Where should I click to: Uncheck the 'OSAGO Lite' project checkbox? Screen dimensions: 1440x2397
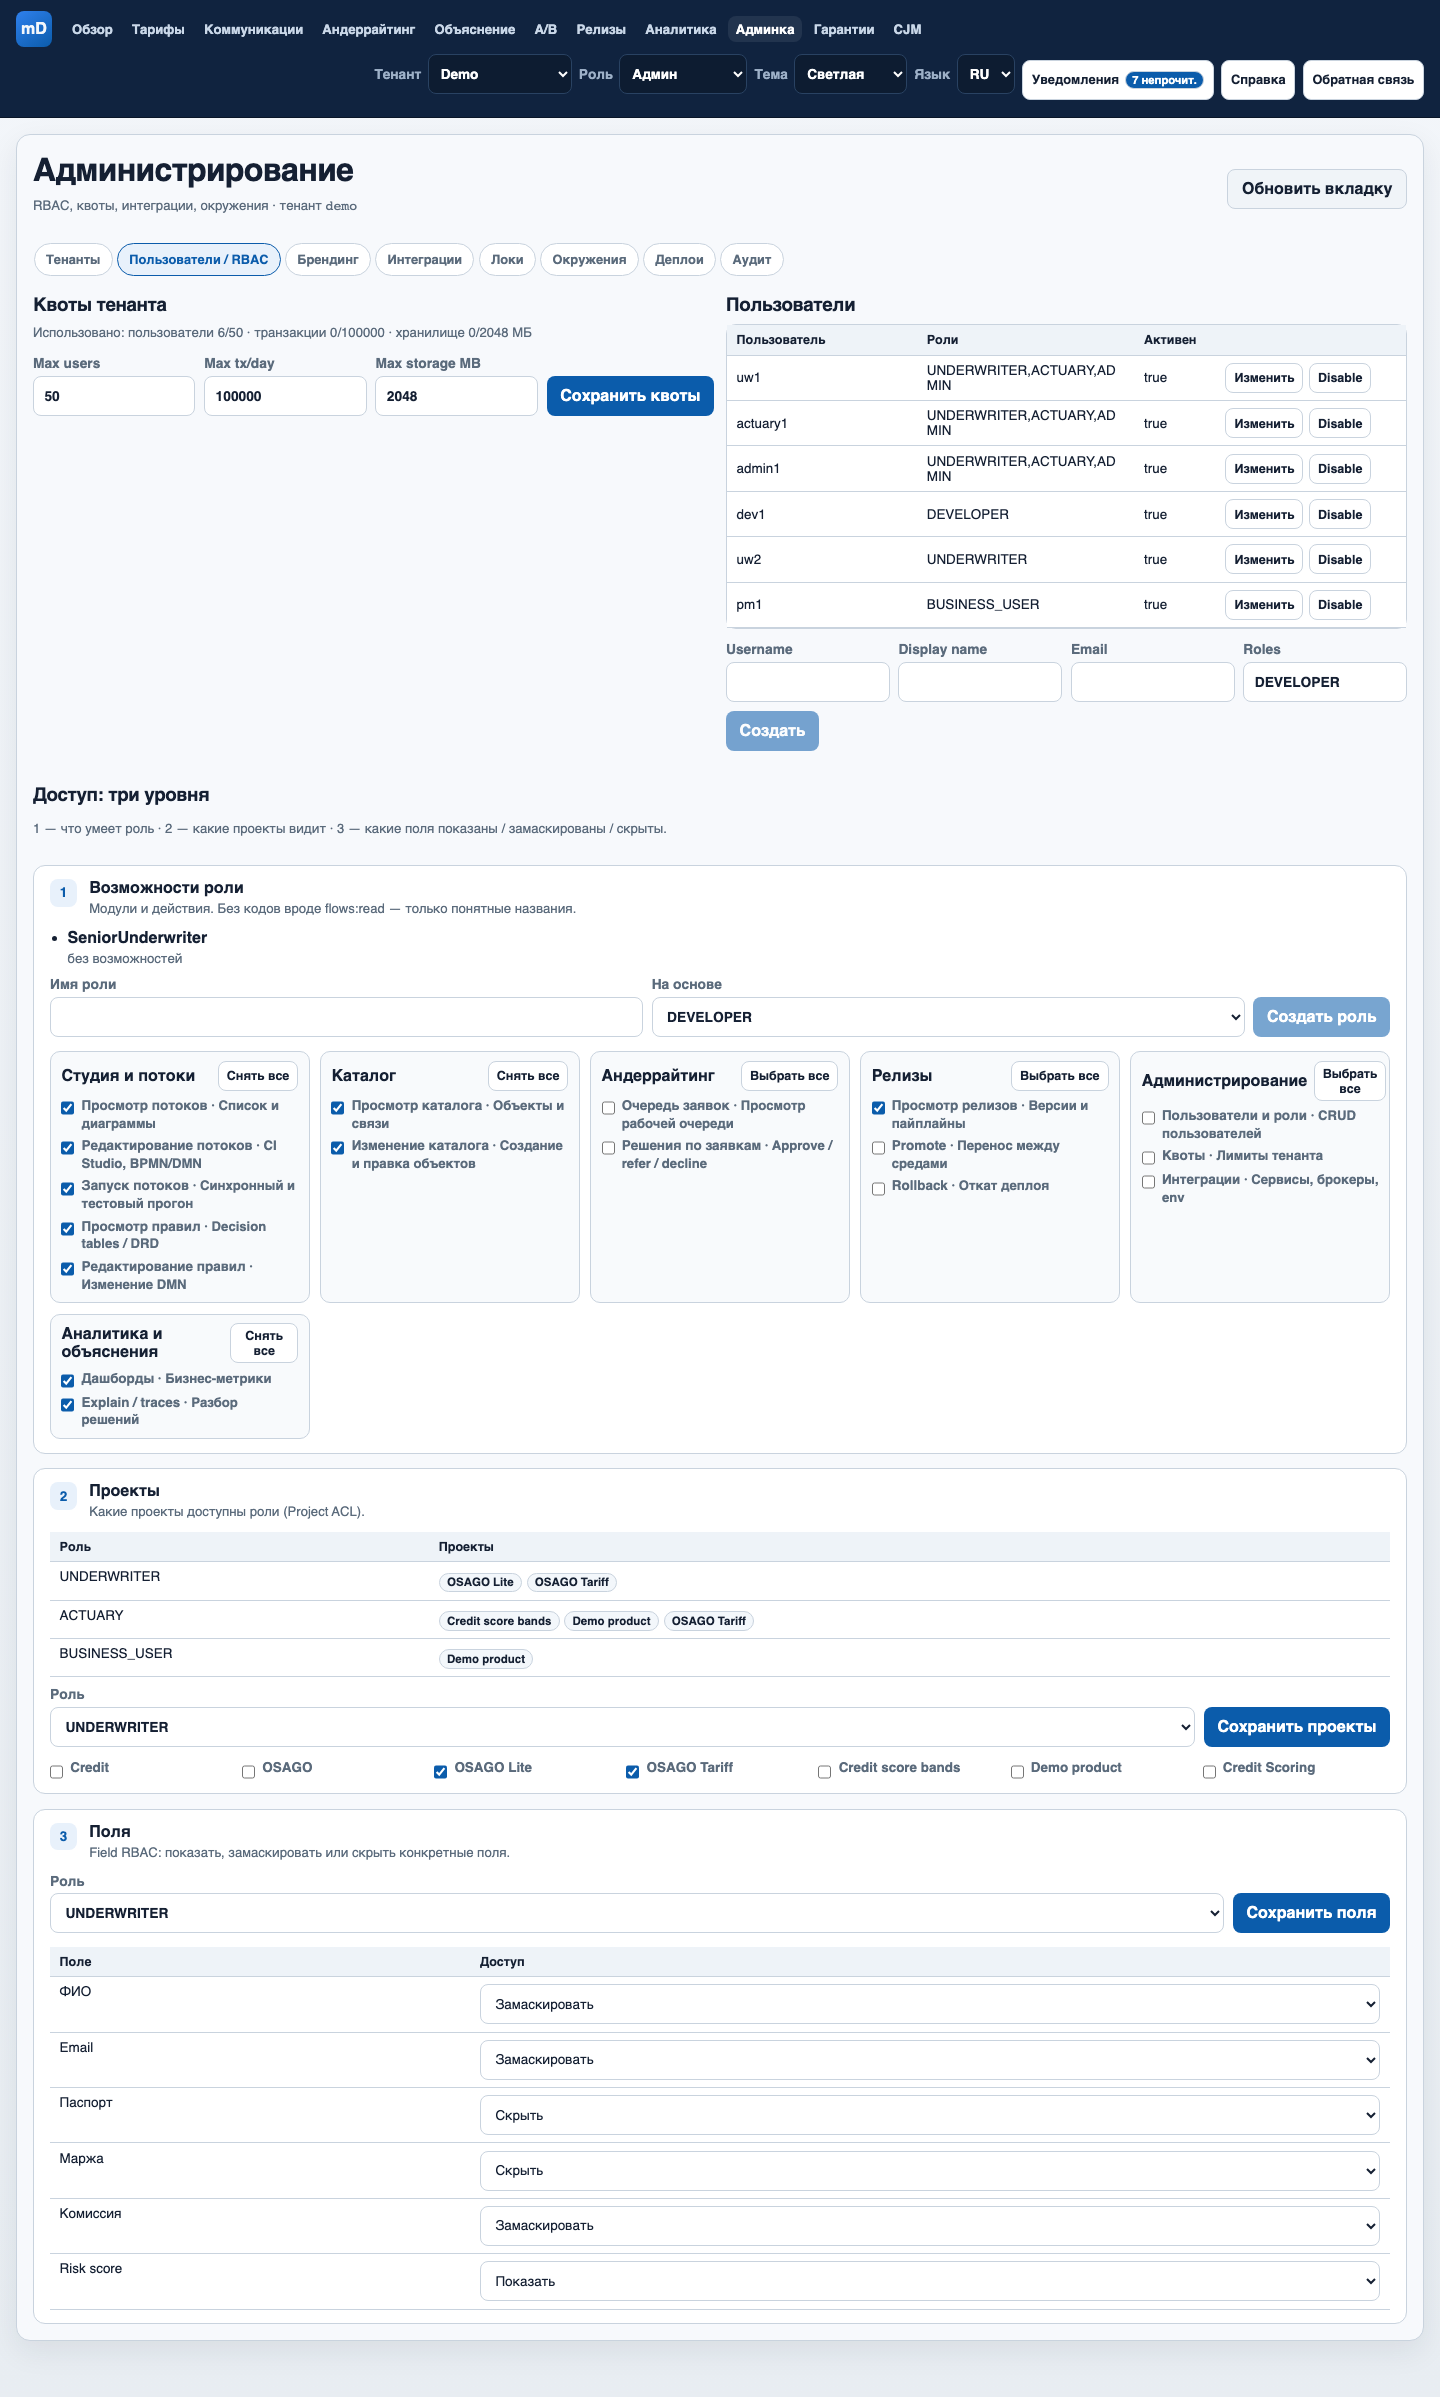(440, 1771)
